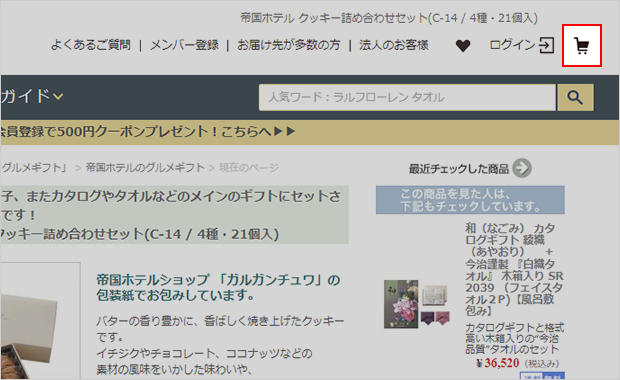
Task: Click arrow beside 最近チェックした商品
Action: (522, 168)
